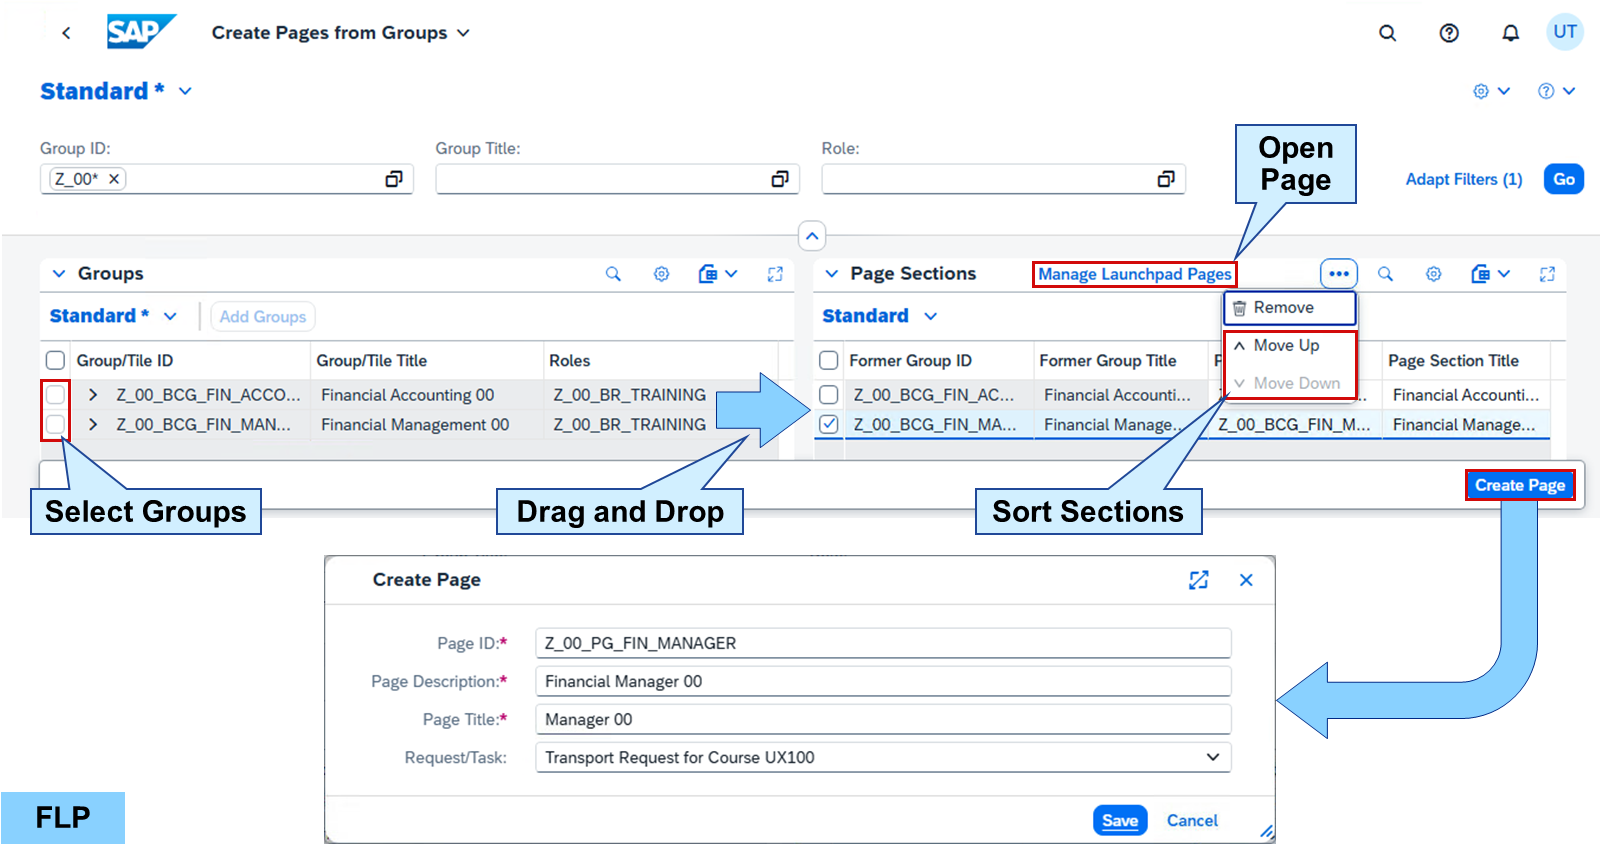Click the Create Page button
The image size is (1600, 854).
click(x=1520, y=485)
